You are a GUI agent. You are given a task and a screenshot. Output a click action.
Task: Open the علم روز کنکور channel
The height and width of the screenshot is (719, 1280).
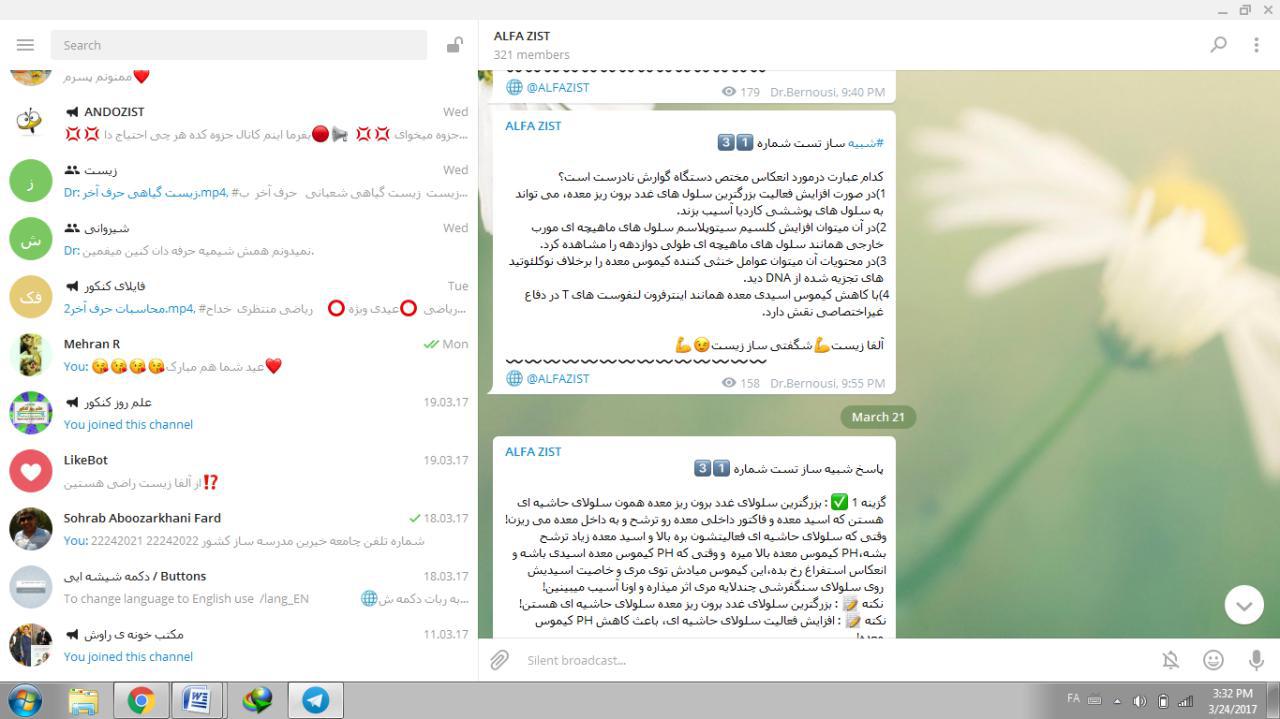pyautogui.click(x=239, y=413)
